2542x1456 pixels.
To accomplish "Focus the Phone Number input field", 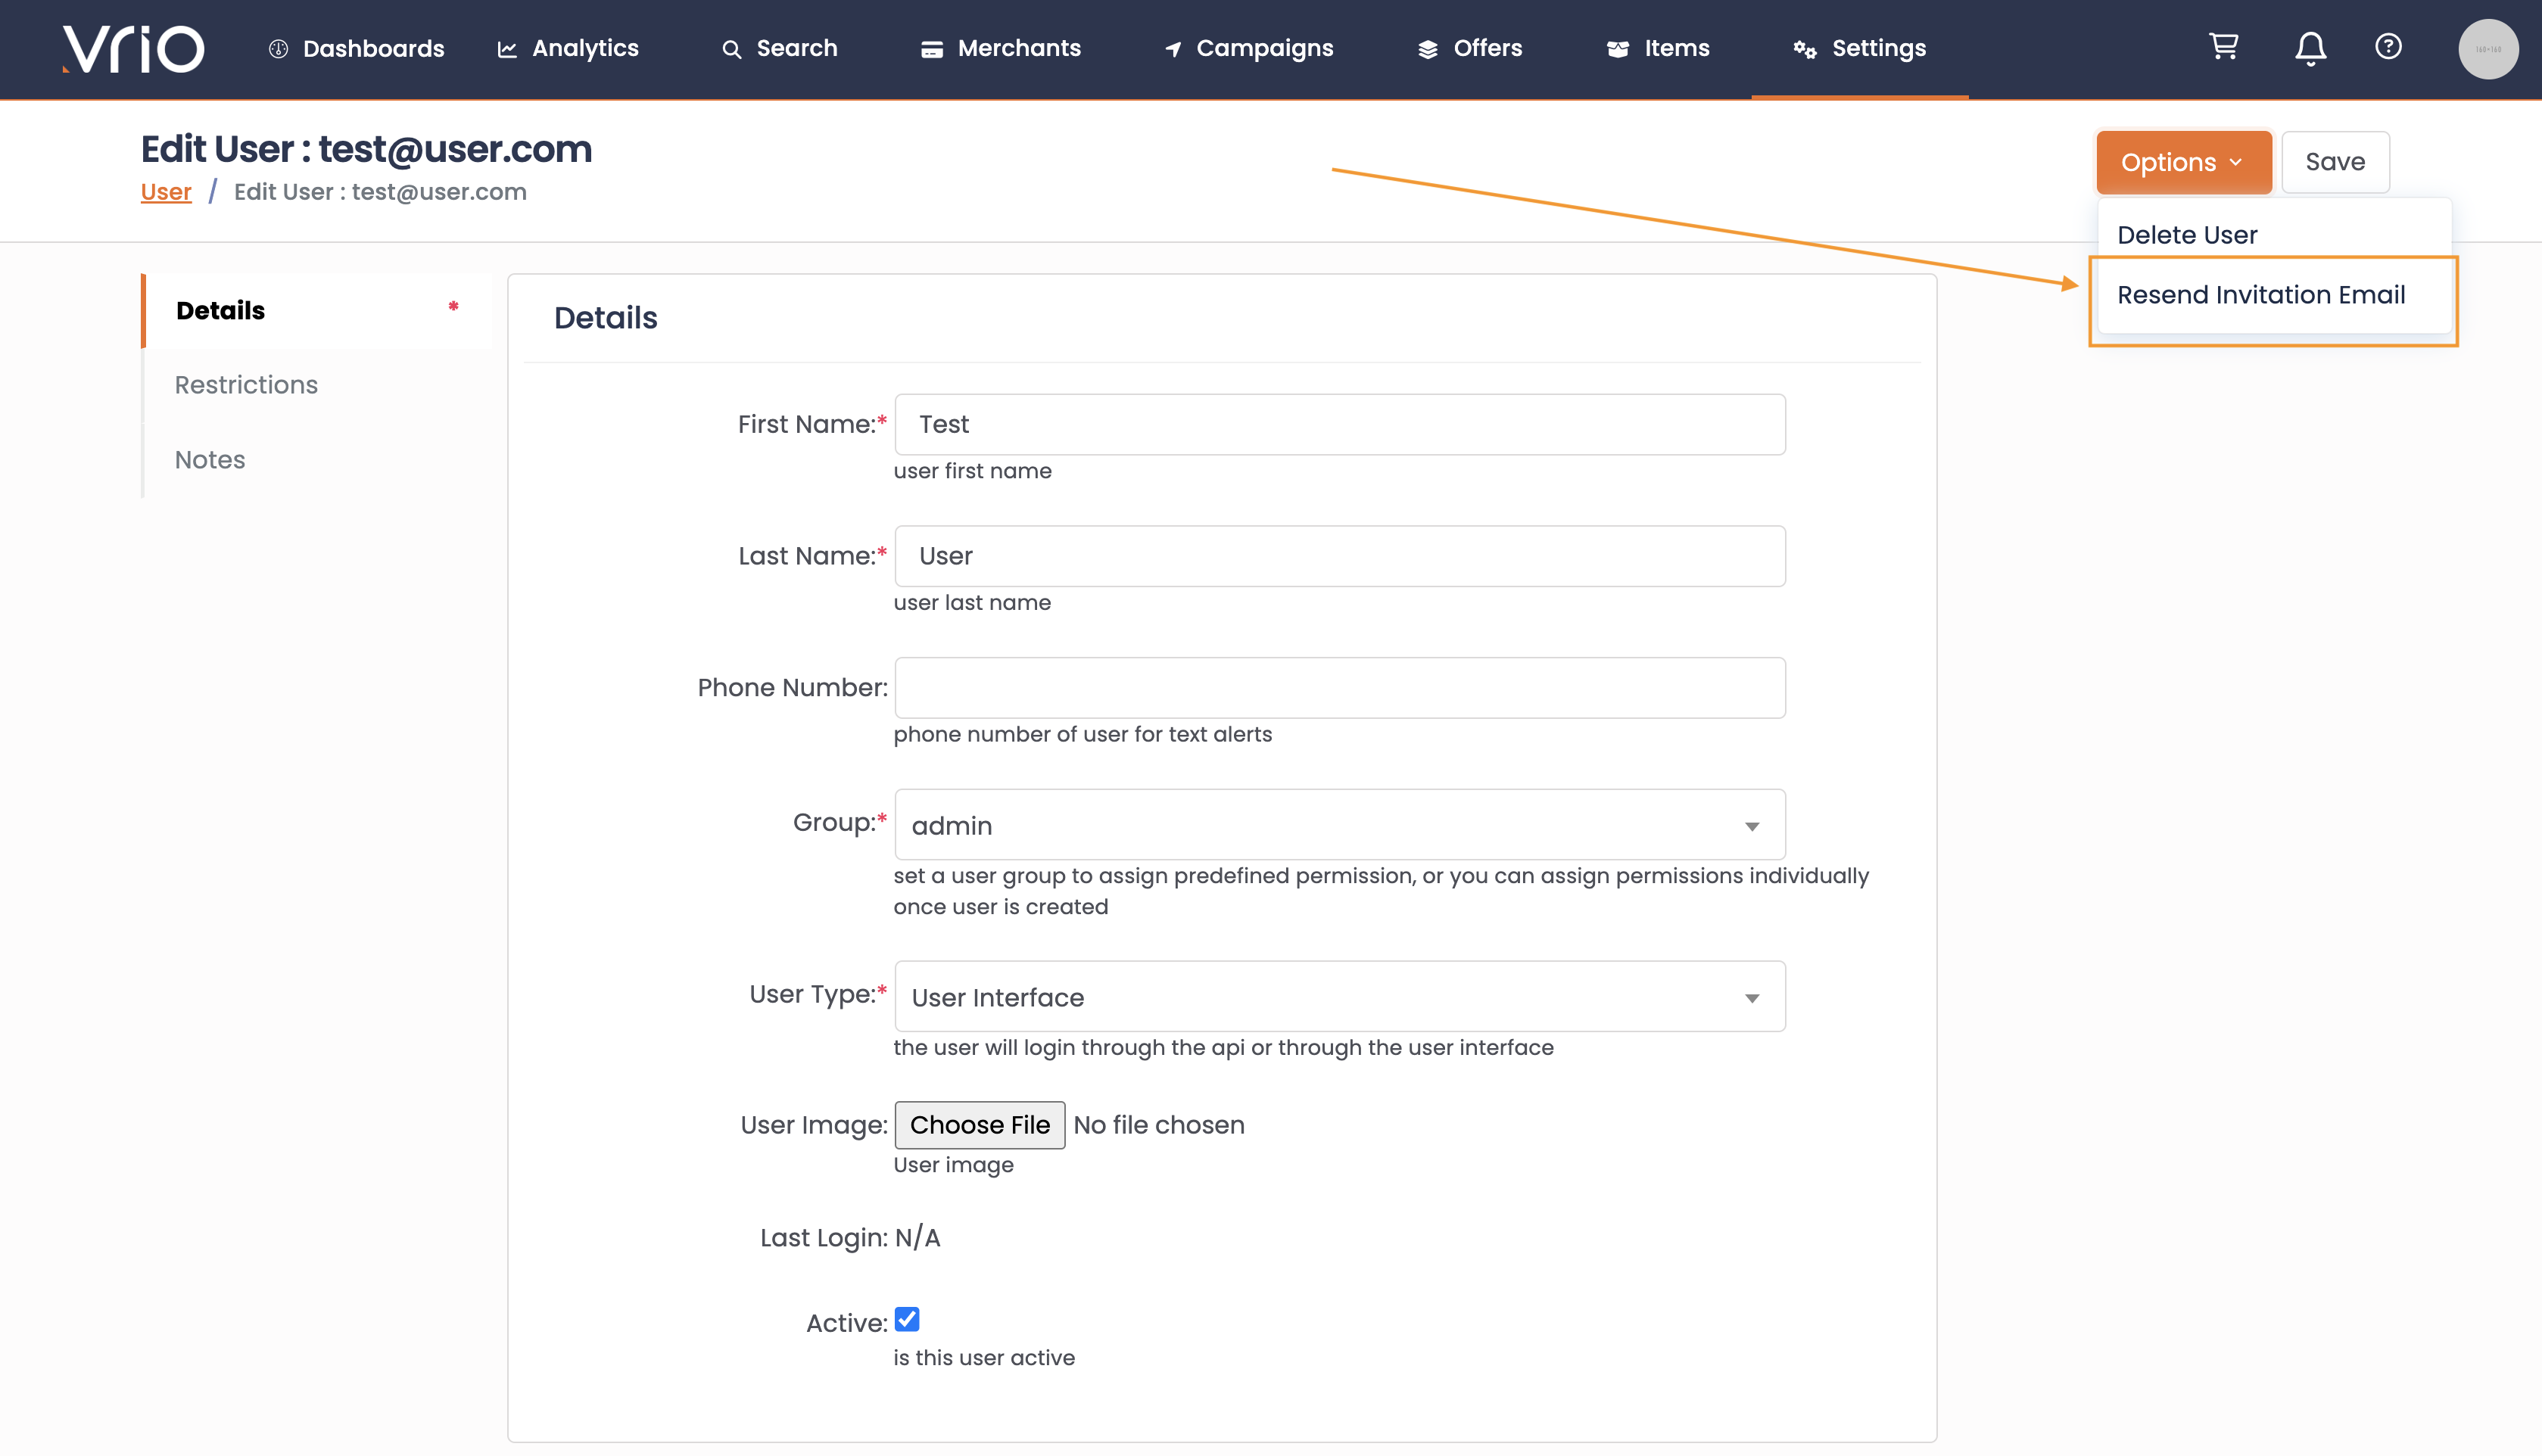I will pyautogui.click(x=1339, y=688).
